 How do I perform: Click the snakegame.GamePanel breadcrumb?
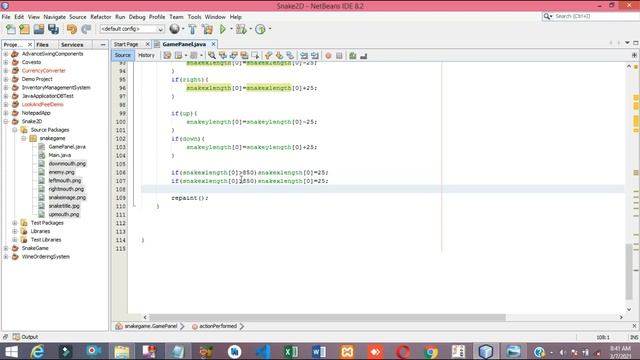[151, 326]
